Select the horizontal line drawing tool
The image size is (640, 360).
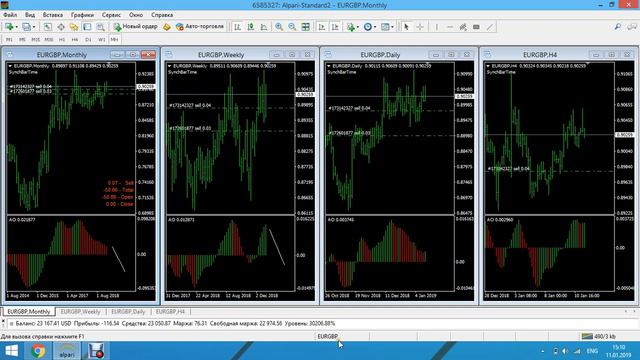click(x=450, y=27)
